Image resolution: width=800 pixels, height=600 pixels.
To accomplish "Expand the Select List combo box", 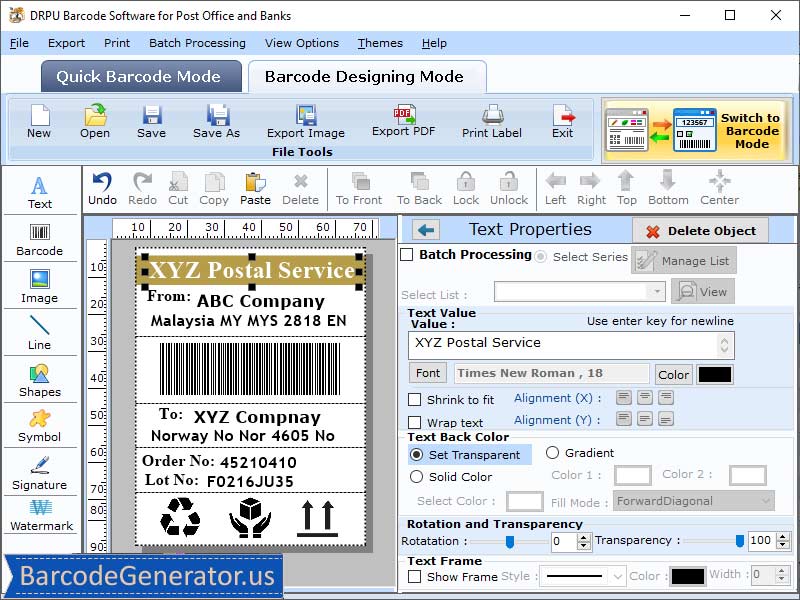I will click(656, 290).
